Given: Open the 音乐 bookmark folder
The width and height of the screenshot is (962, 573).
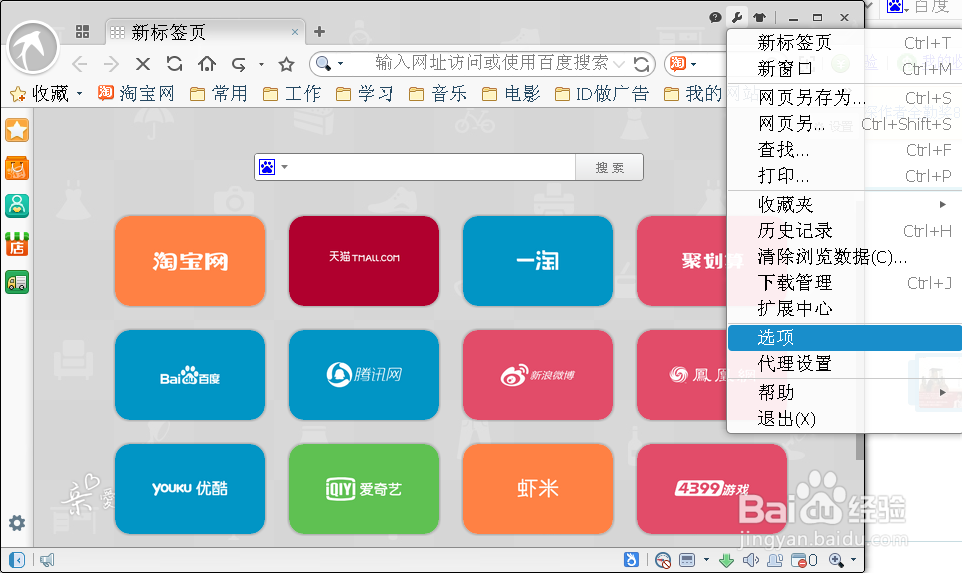Looking at the screenshot, I should [437, 93].
